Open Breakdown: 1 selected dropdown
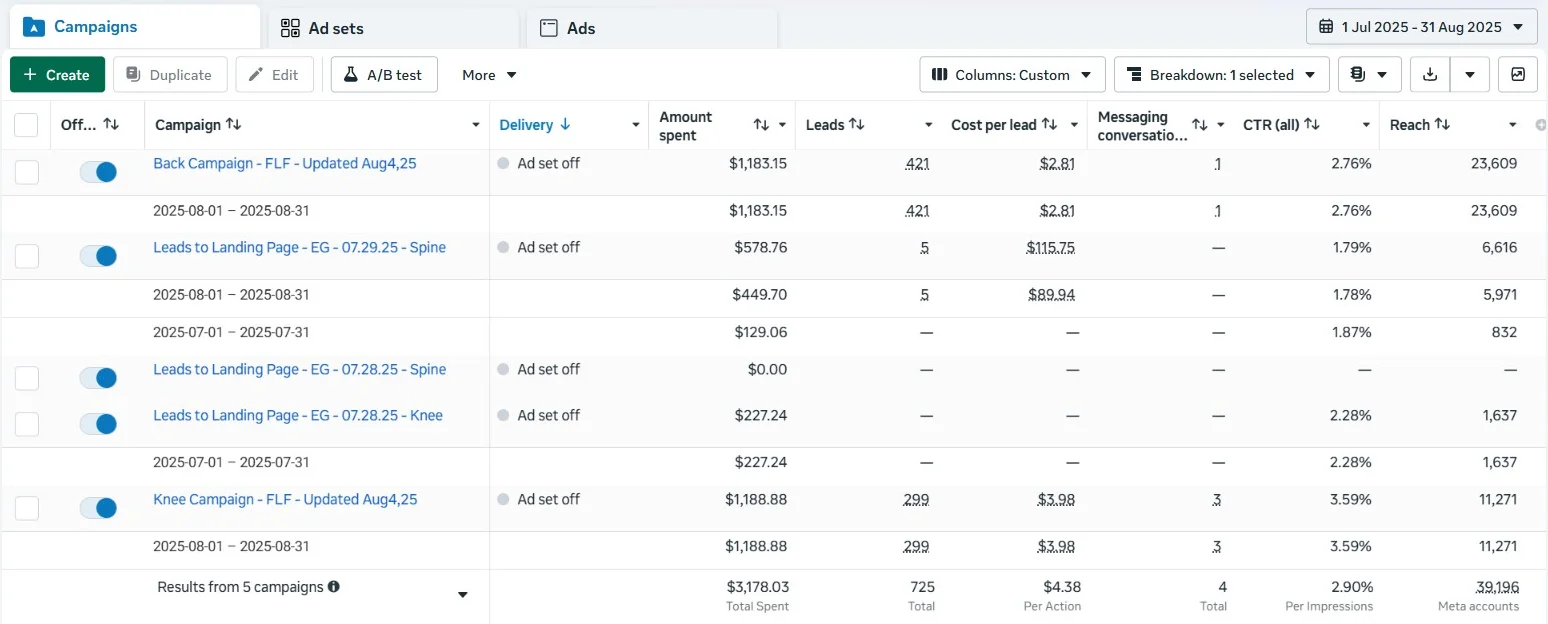This screenshot has height=624, width=1548. tap(1222, 75)
